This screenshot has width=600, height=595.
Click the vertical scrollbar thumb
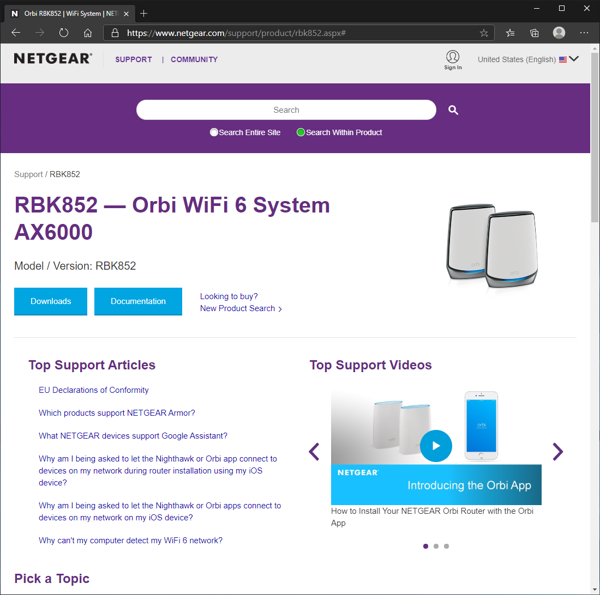594,137
